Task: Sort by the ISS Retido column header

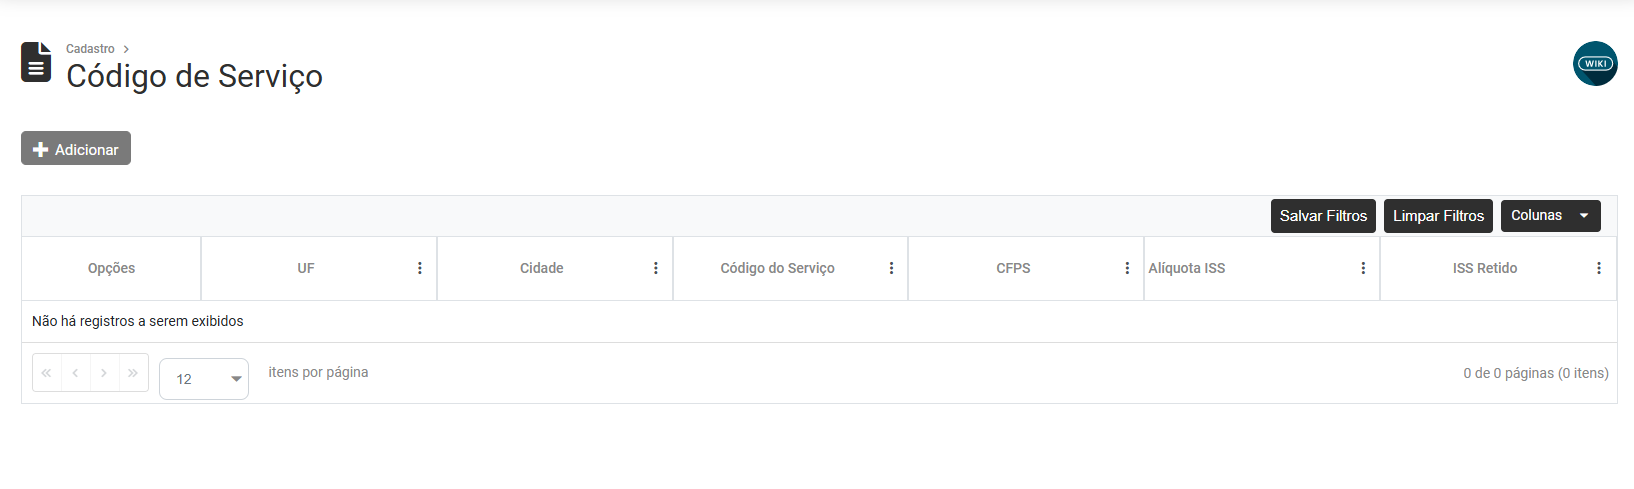Action: coord(1484,268)
